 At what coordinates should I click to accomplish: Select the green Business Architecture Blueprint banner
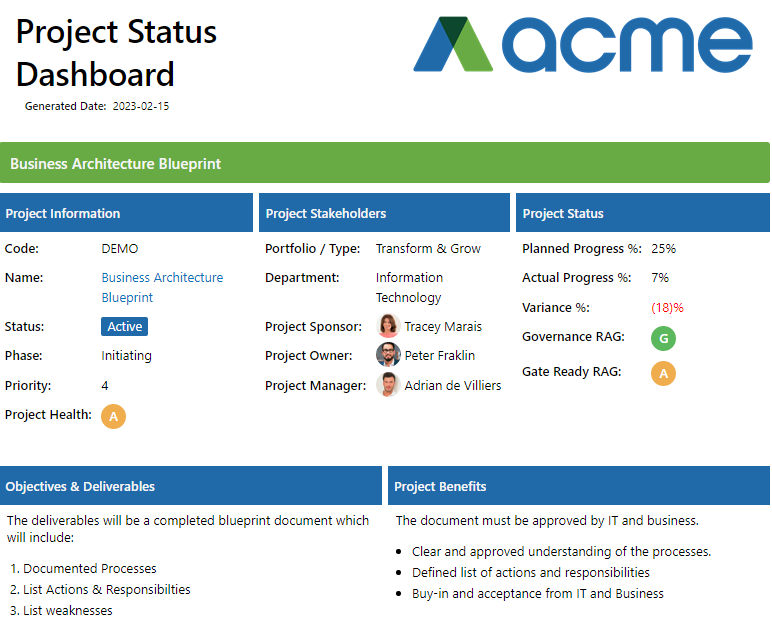coord(385,163)
